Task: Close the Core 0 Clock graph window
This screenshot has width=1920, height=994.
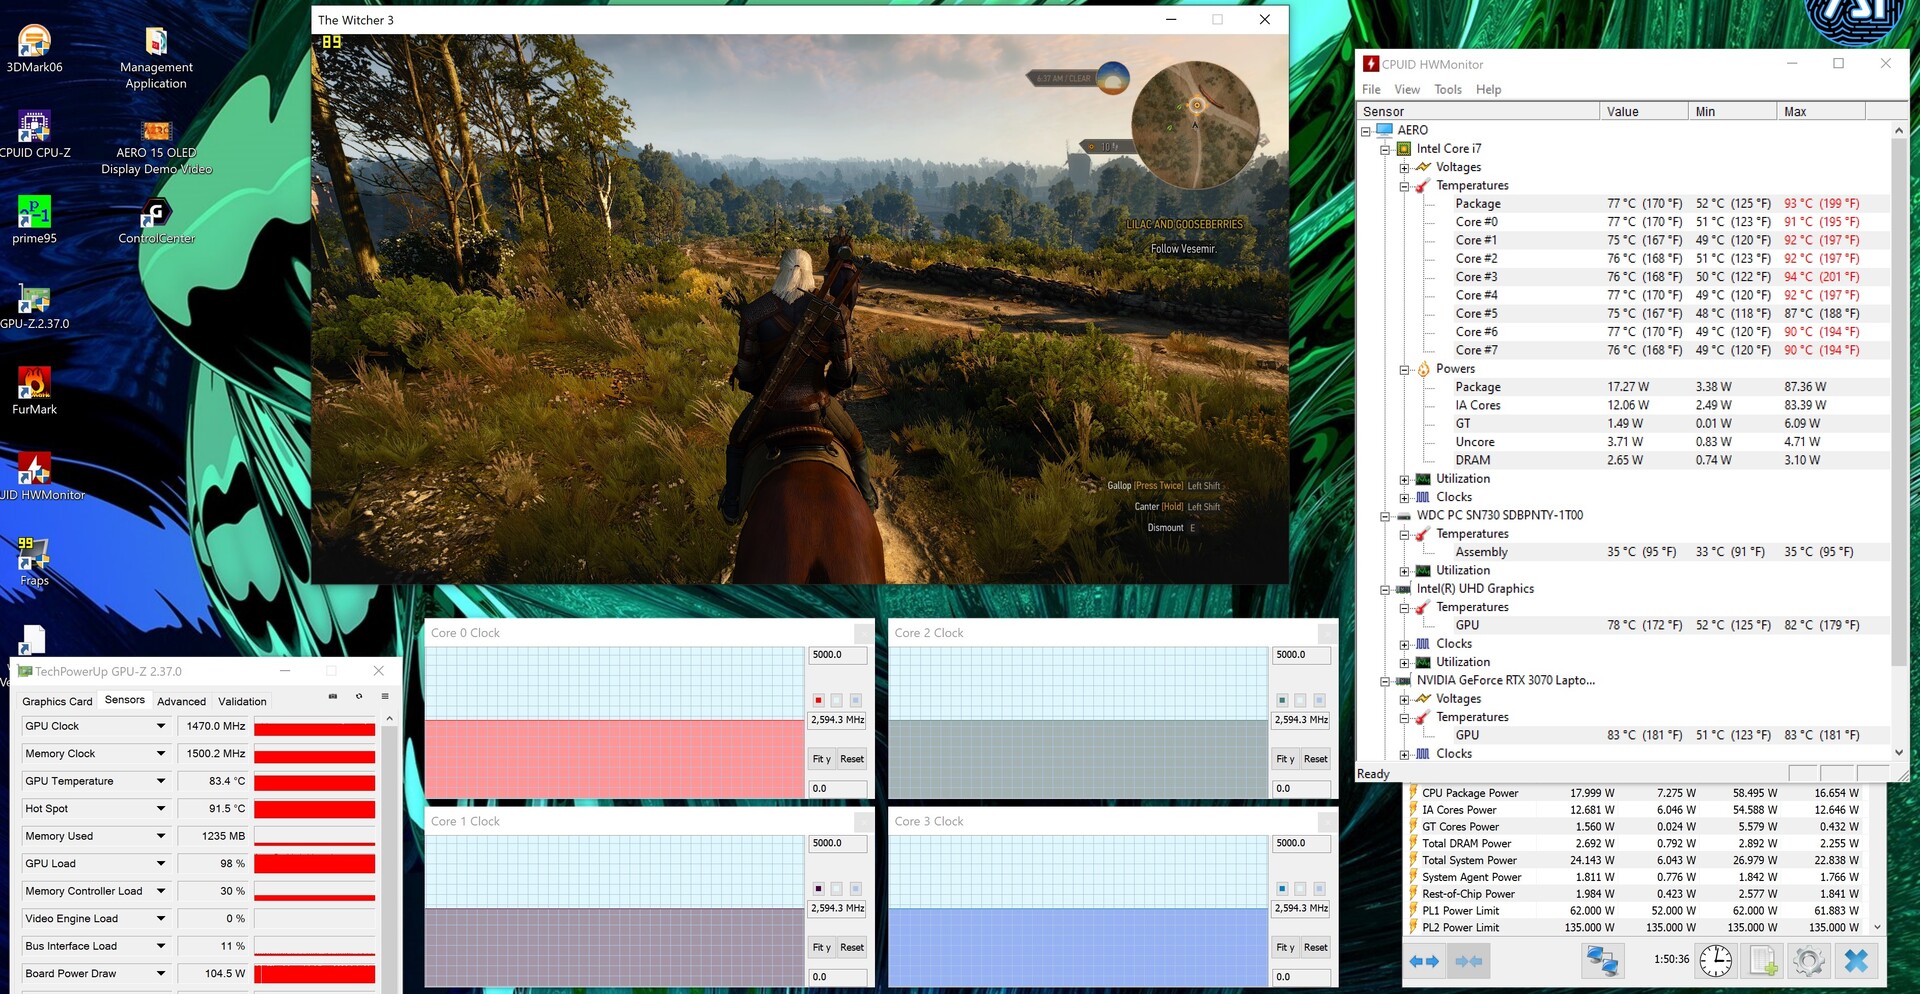Action: coord(862,633)
